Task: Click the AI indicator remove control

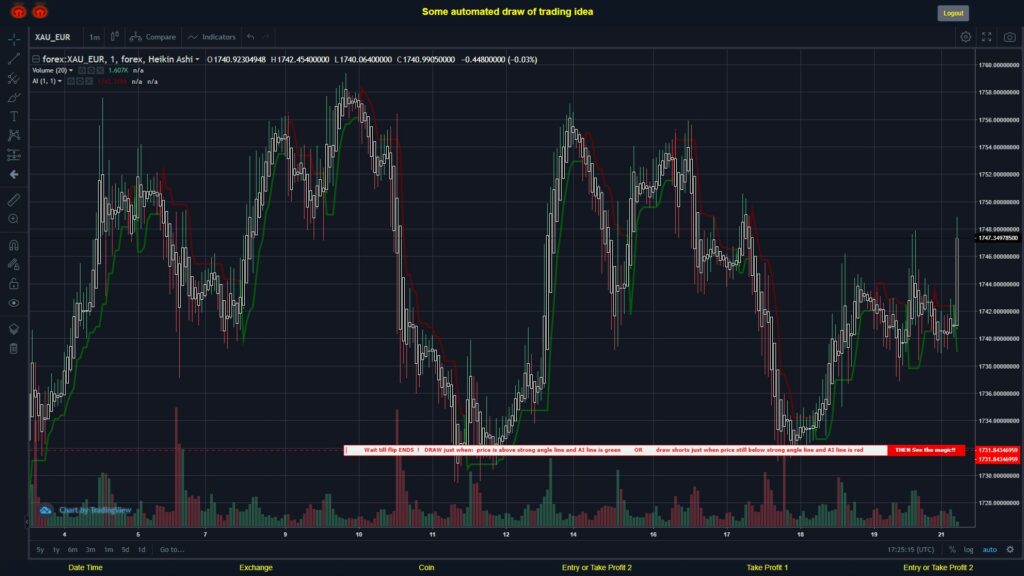Action: tap(89, 82)
